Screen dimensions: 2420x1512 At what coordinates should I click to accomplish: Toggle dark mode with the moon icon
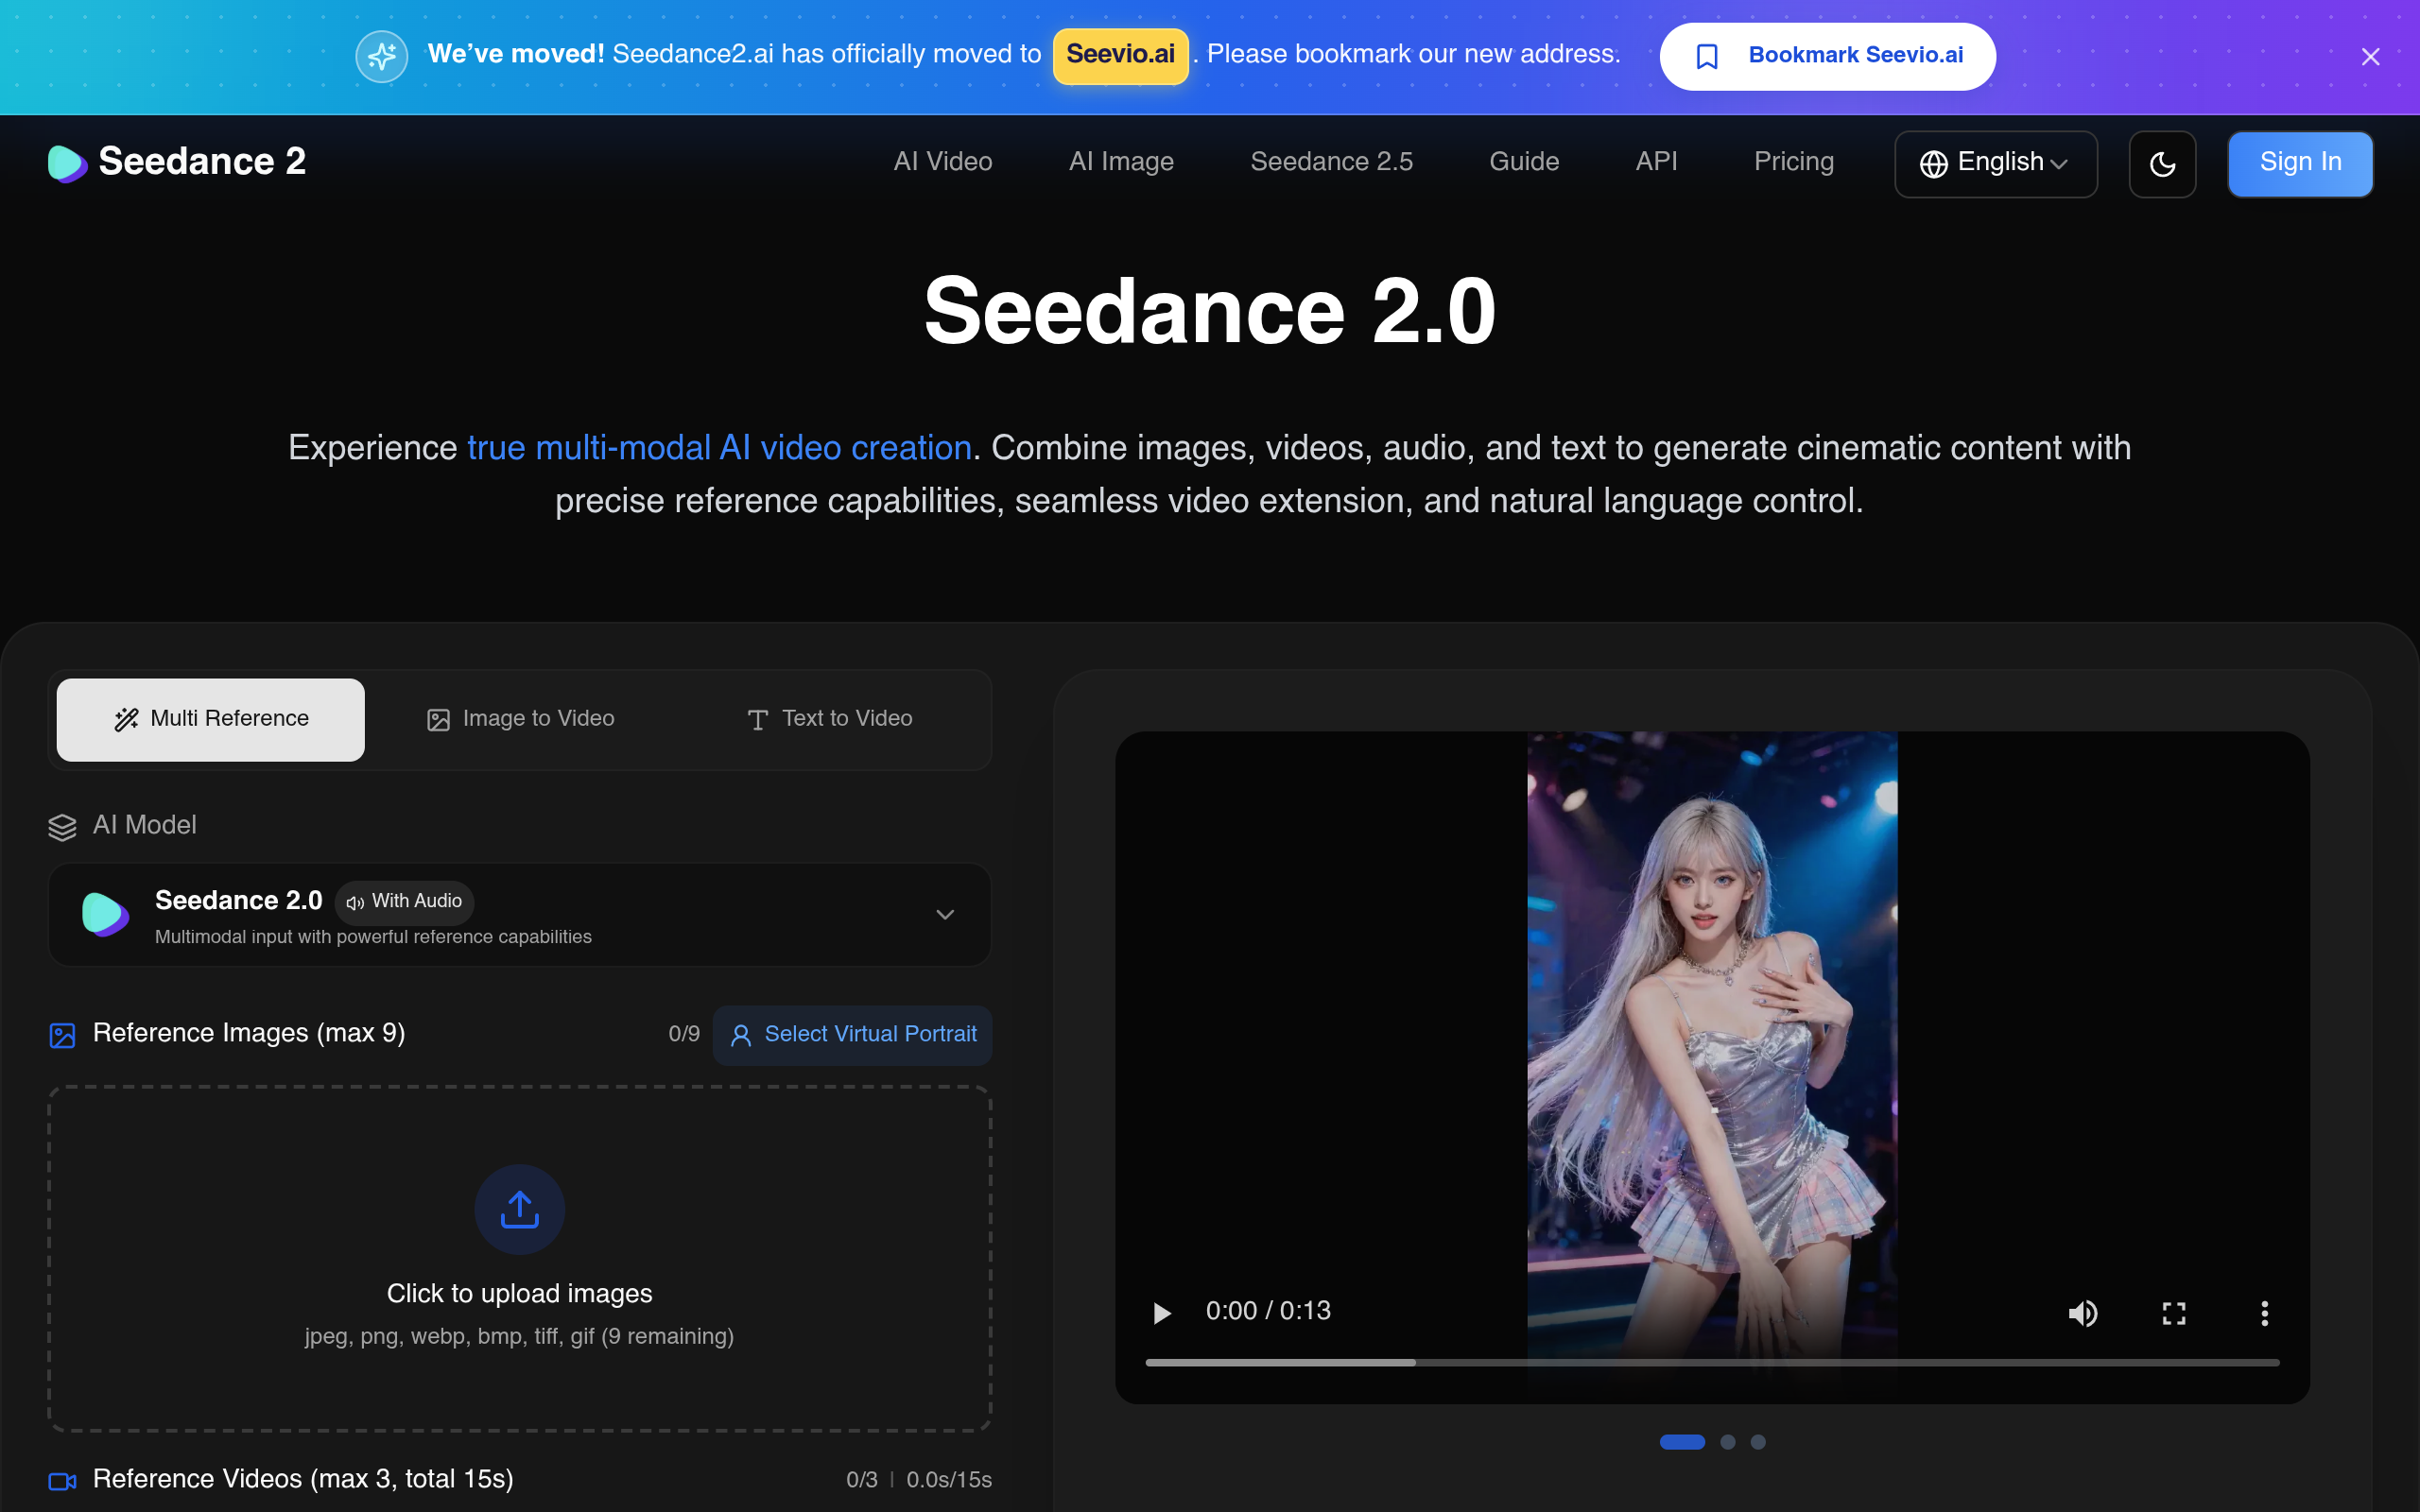tap(2162, 164)
